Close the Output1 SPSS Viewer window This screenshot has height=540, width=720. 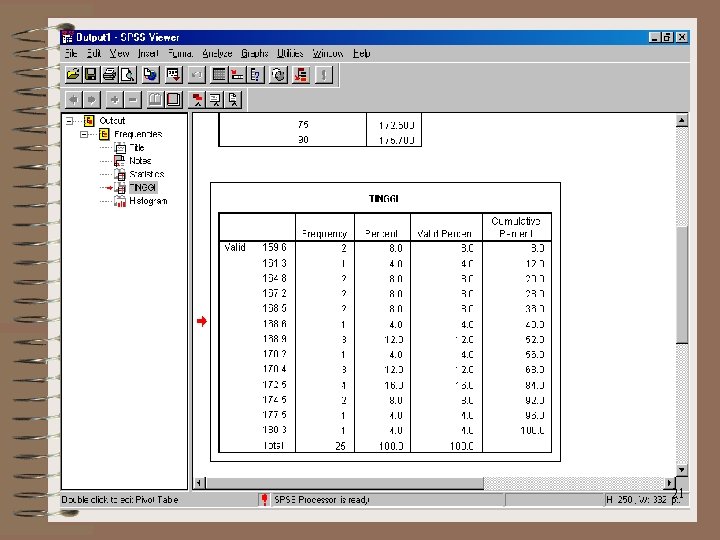[x=682, y=37]
